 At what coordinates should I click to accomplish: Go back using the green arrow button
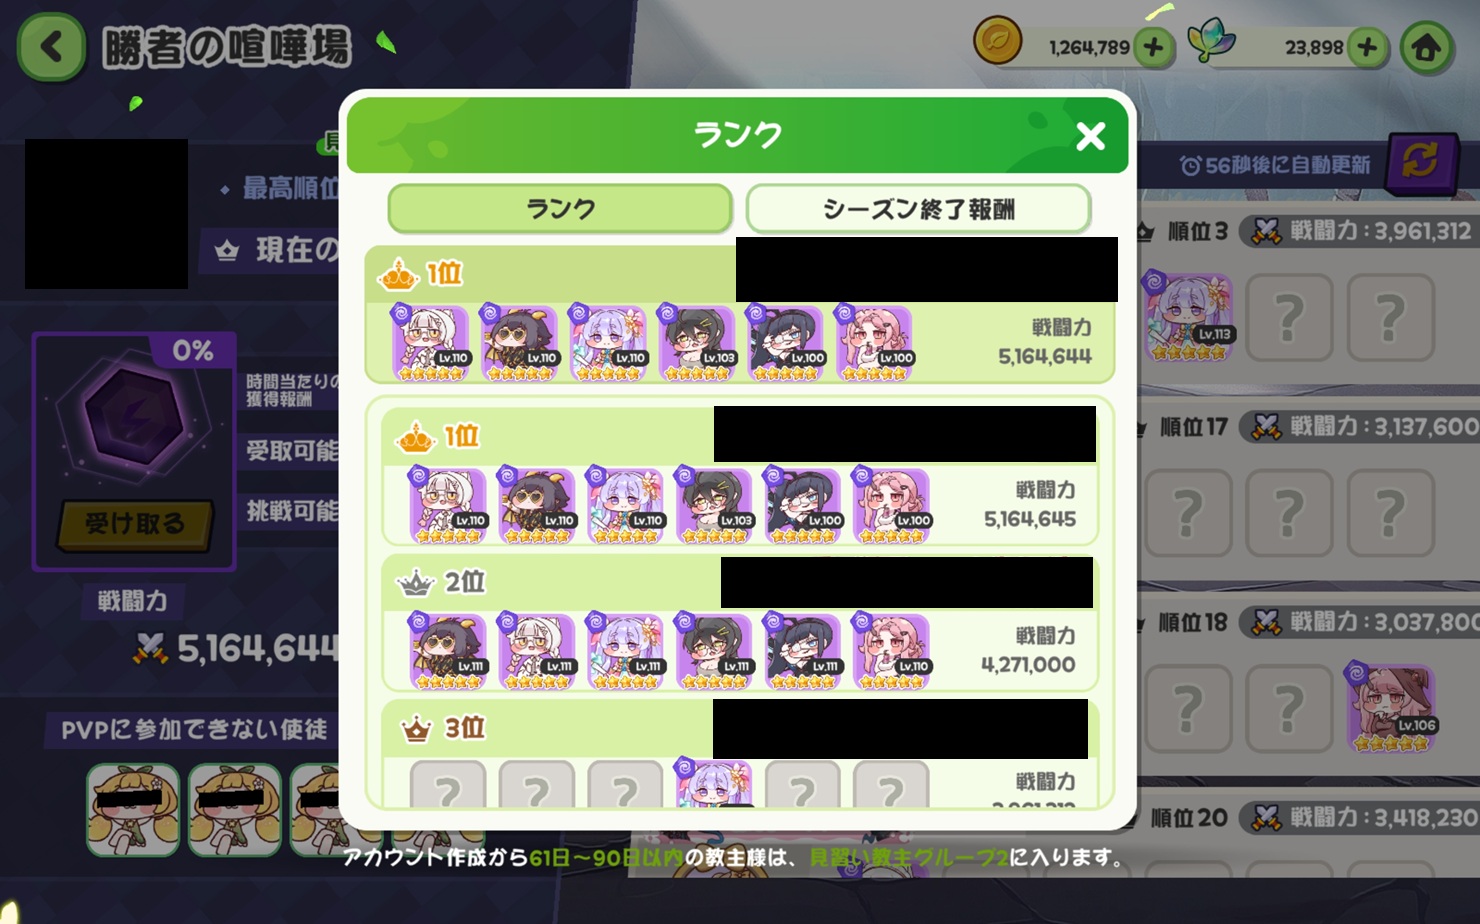pyautogui.click(x=51, y=47)
